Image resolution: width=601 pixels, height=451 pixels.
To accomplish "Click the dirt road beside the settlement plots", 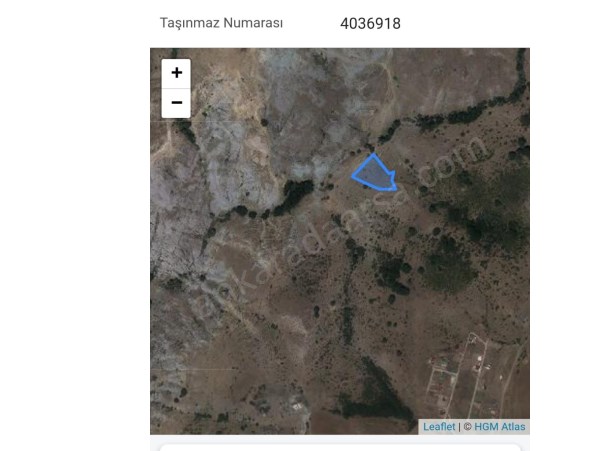I will [x=514, y=377].
